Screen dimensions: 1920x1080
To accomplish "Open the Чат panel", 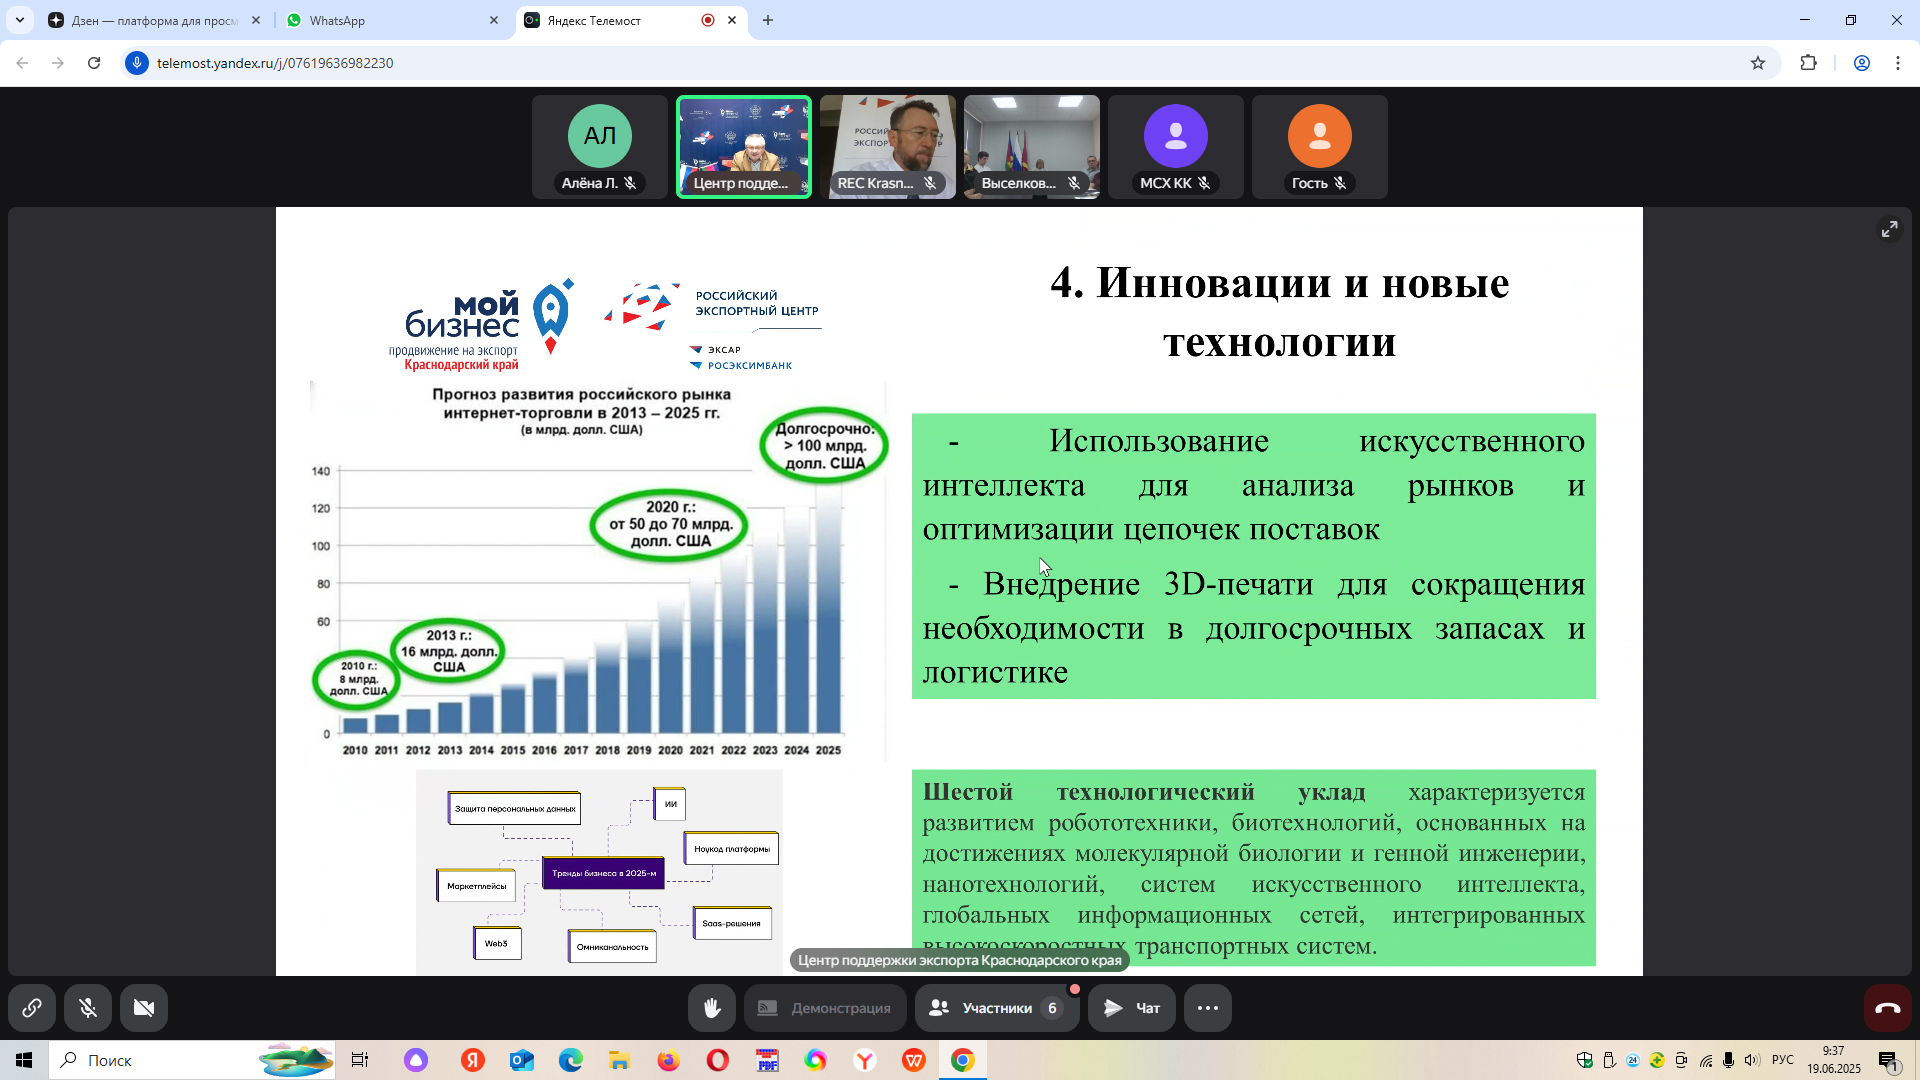I will click(x=1132, y=1008).
